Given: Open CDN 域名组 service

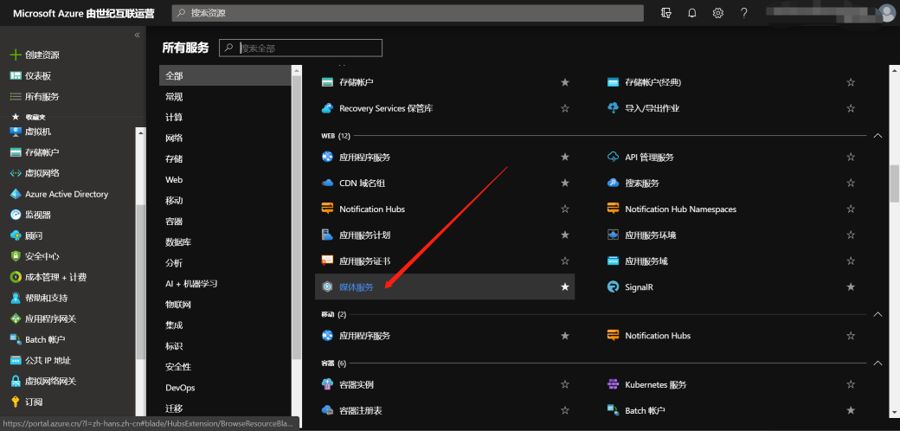Looking at the screenshot, I should (x=362, y=183).
